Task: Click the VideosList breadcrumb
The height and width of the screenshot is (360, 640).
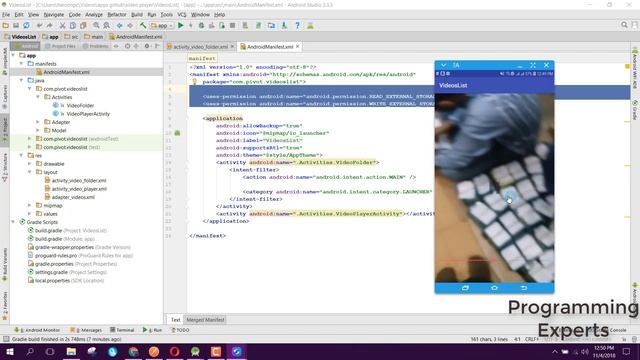Action: [x=20, y=37]
